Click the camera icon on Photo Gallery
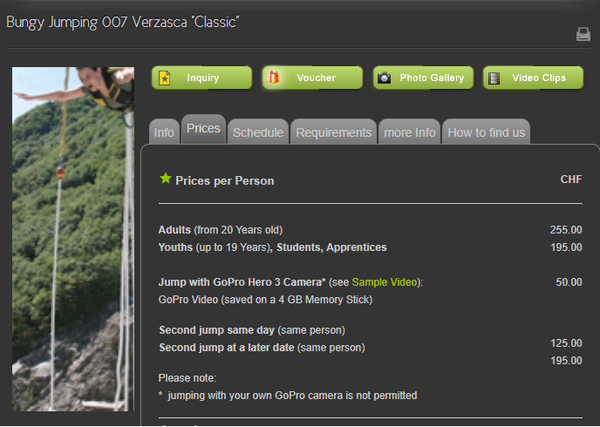The height and width of the screenshot is (427, 600). point(385,78)
